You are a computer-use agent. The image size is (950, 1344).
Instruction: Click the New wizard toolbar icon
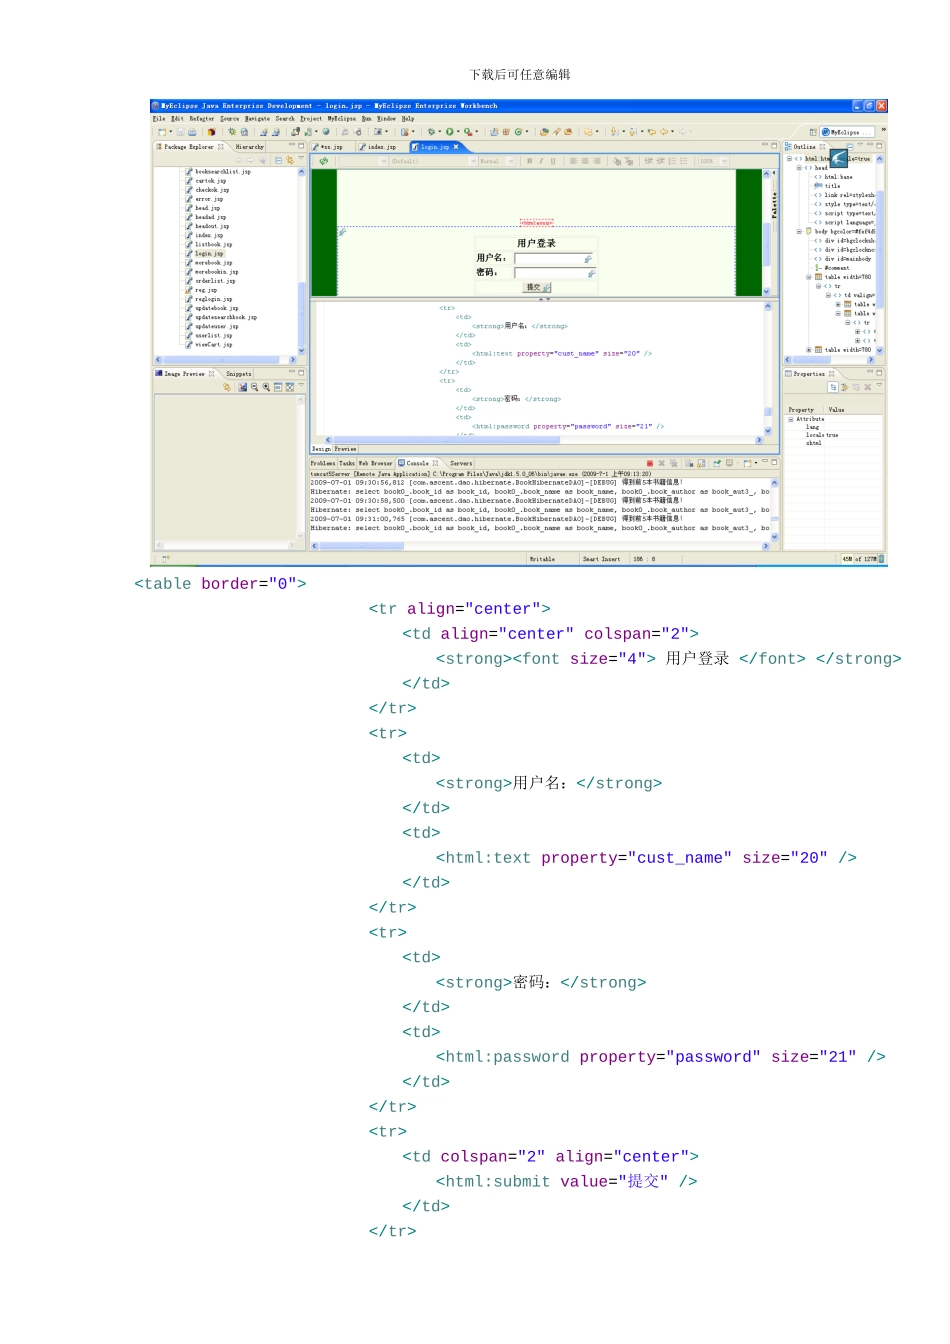tap(162, 131)
